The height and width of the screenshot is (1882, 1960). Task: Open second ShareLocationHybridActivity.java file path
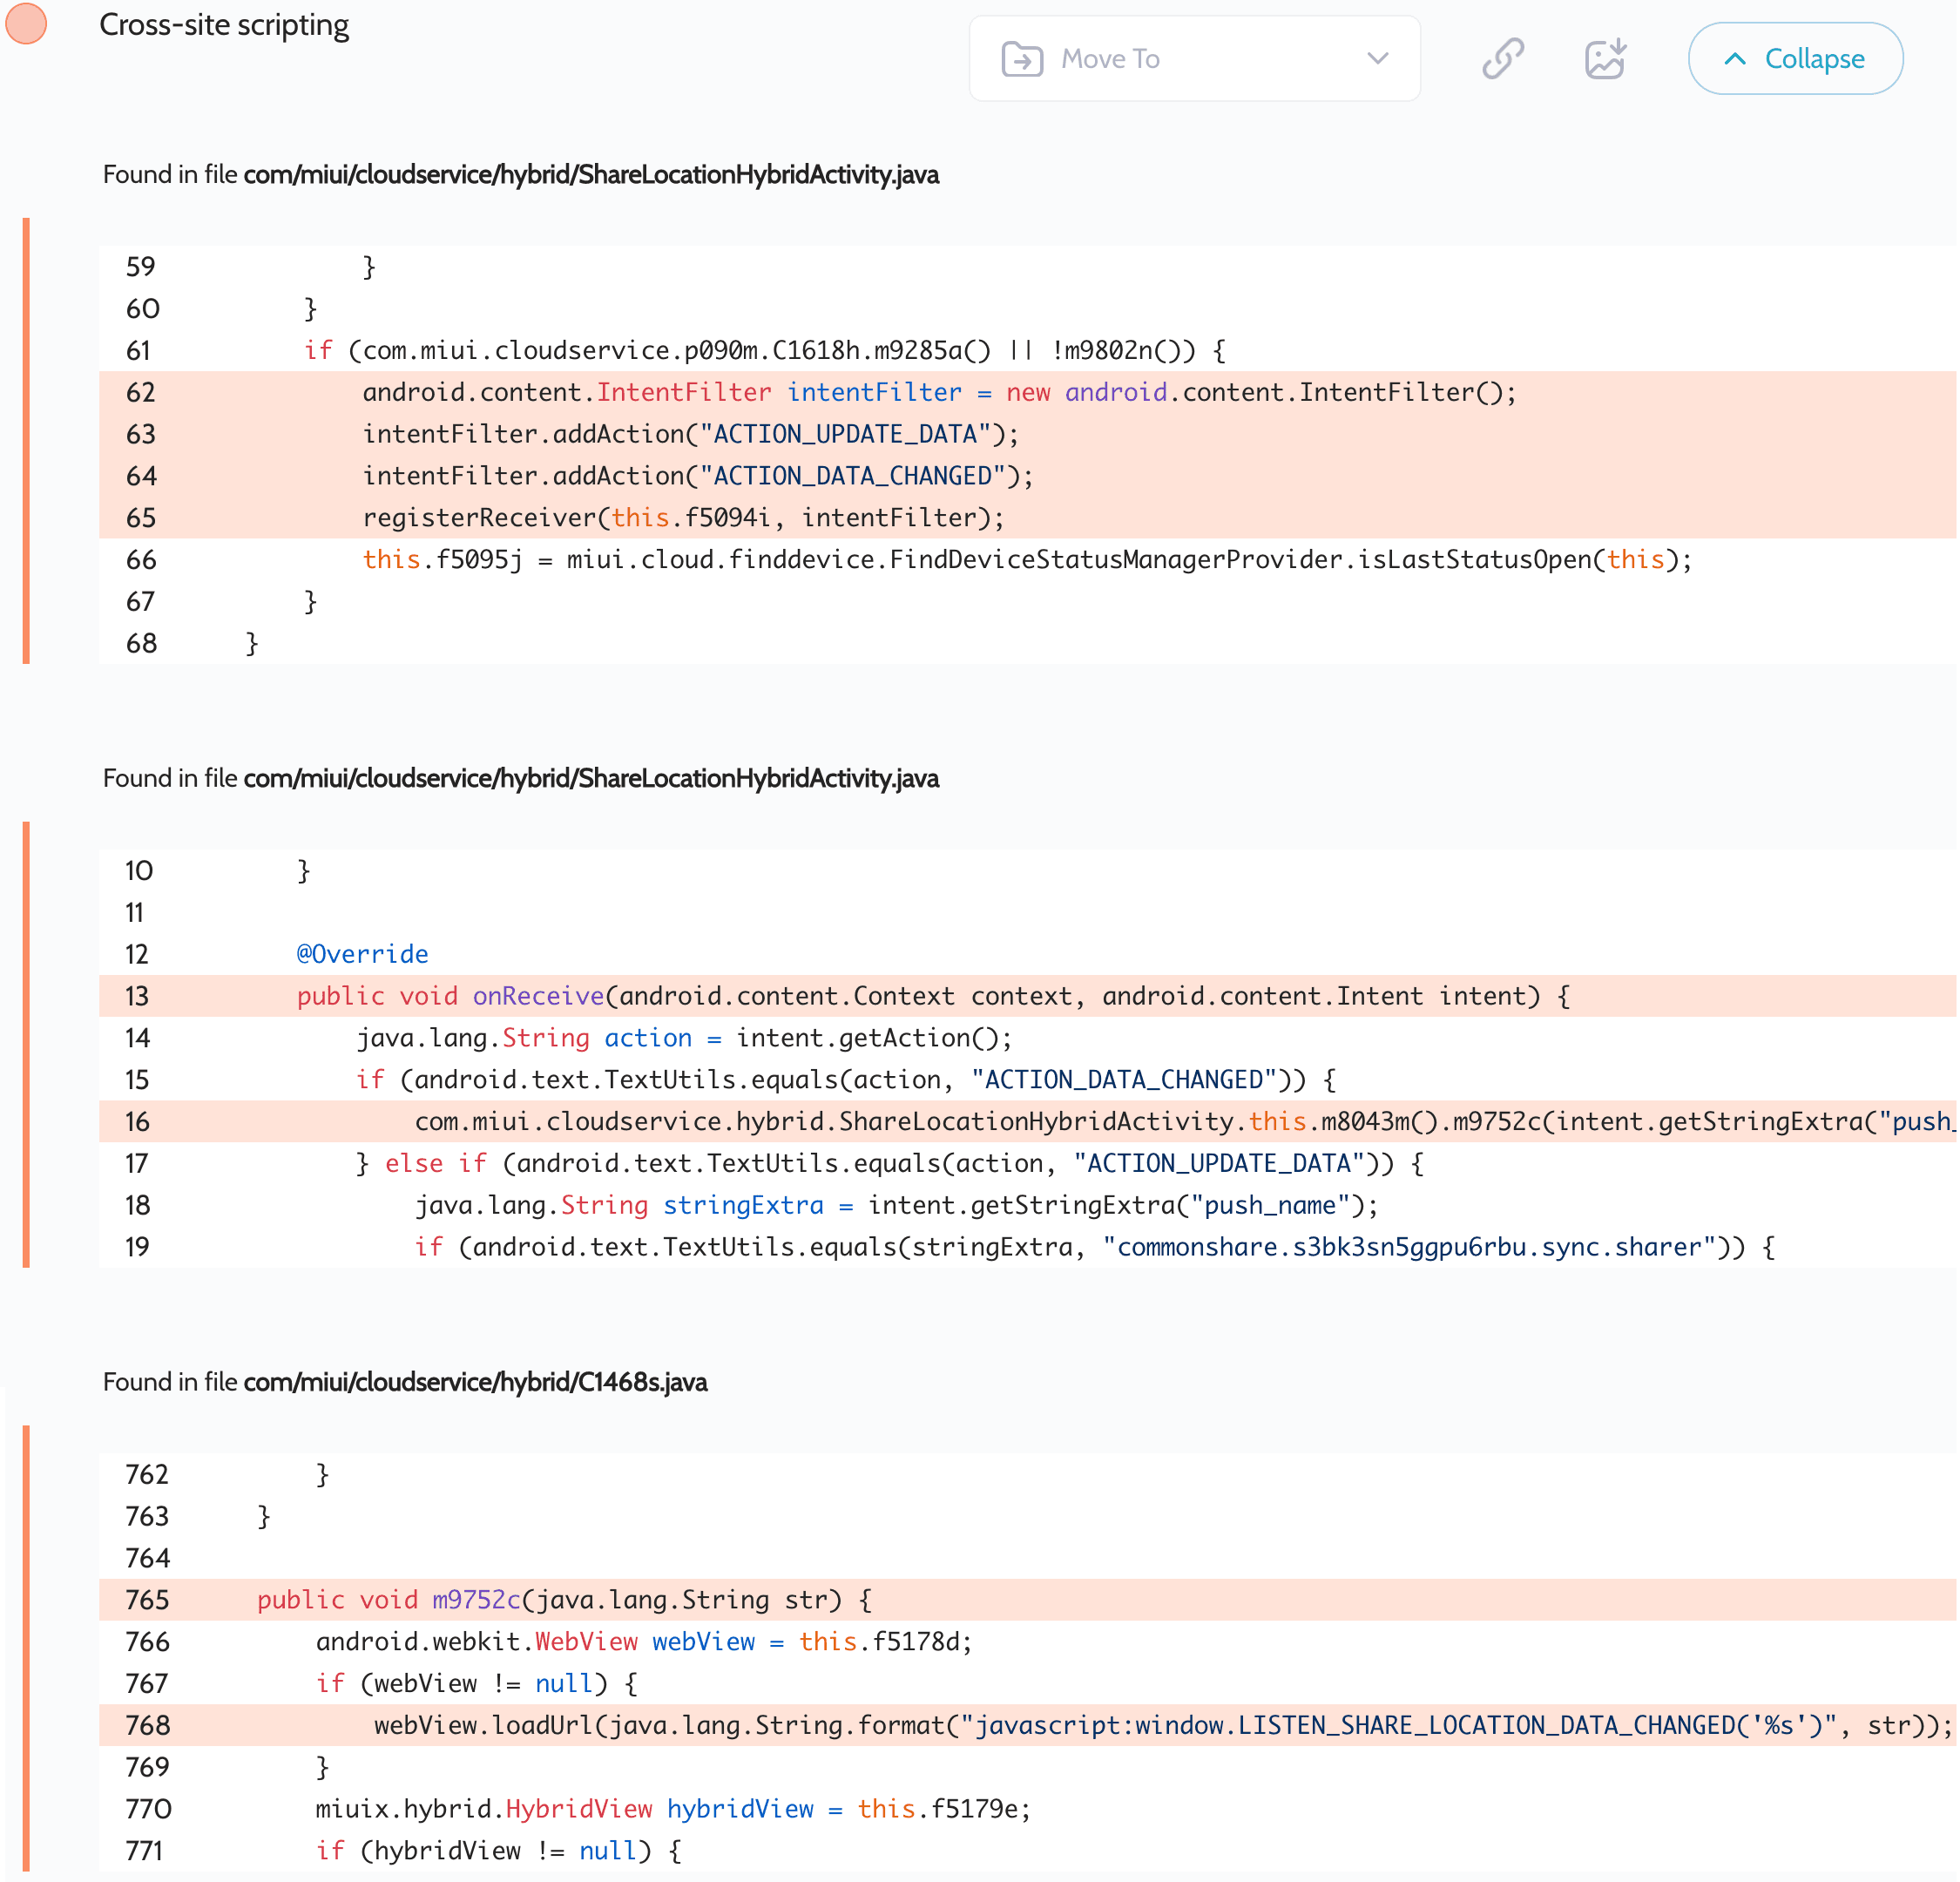[590, 779]
